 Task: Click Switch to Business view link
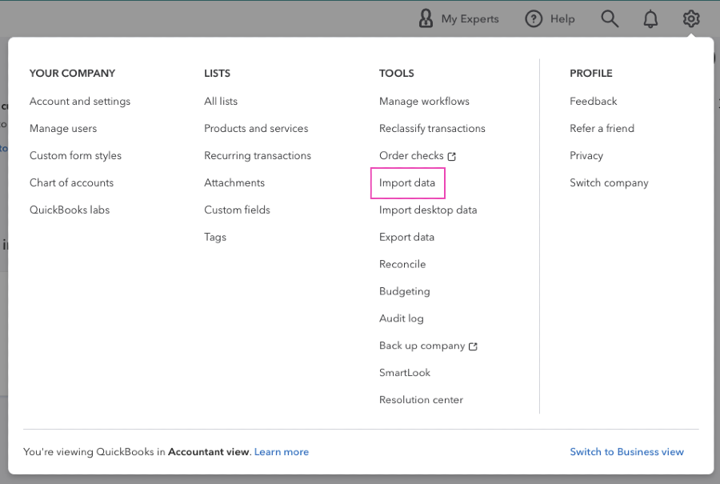pyautogui.click(x=627, y=452)
